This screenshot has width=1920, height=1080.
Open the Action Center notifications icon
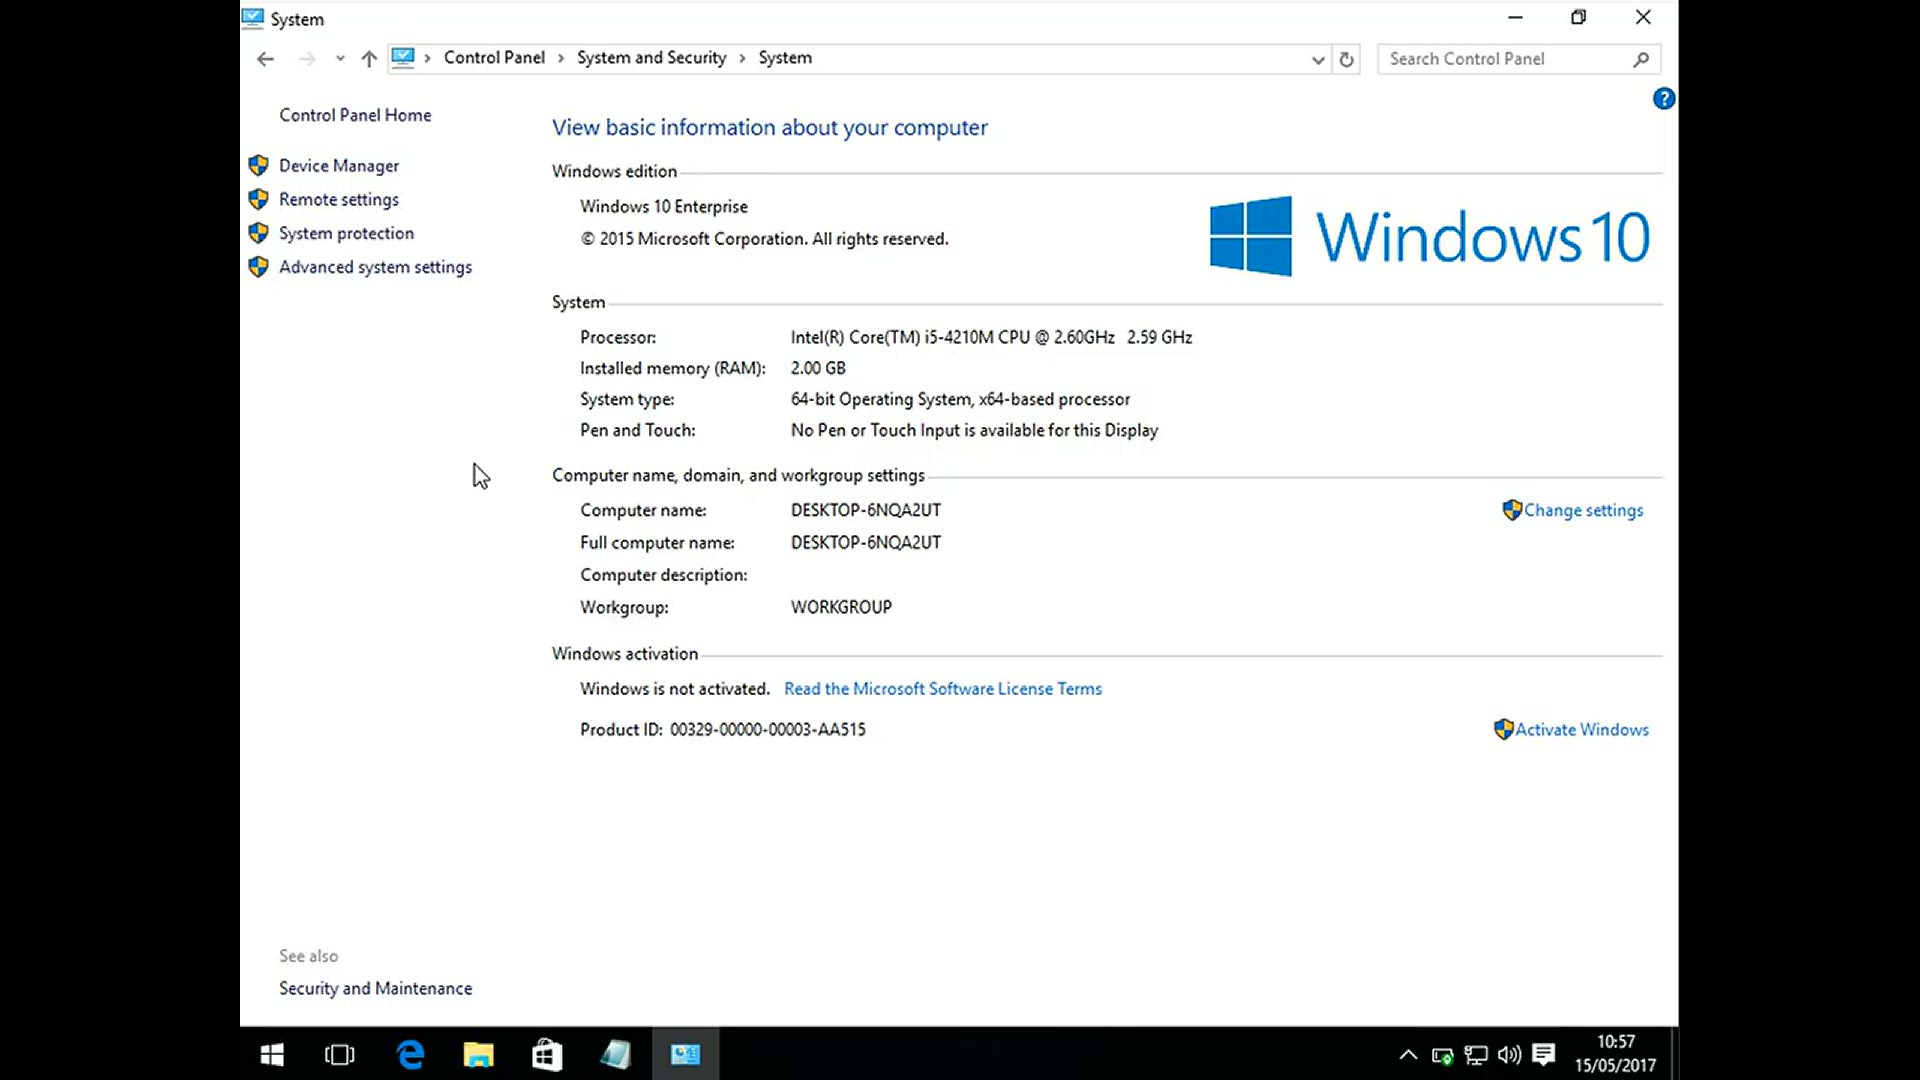pos(1544,1054)
